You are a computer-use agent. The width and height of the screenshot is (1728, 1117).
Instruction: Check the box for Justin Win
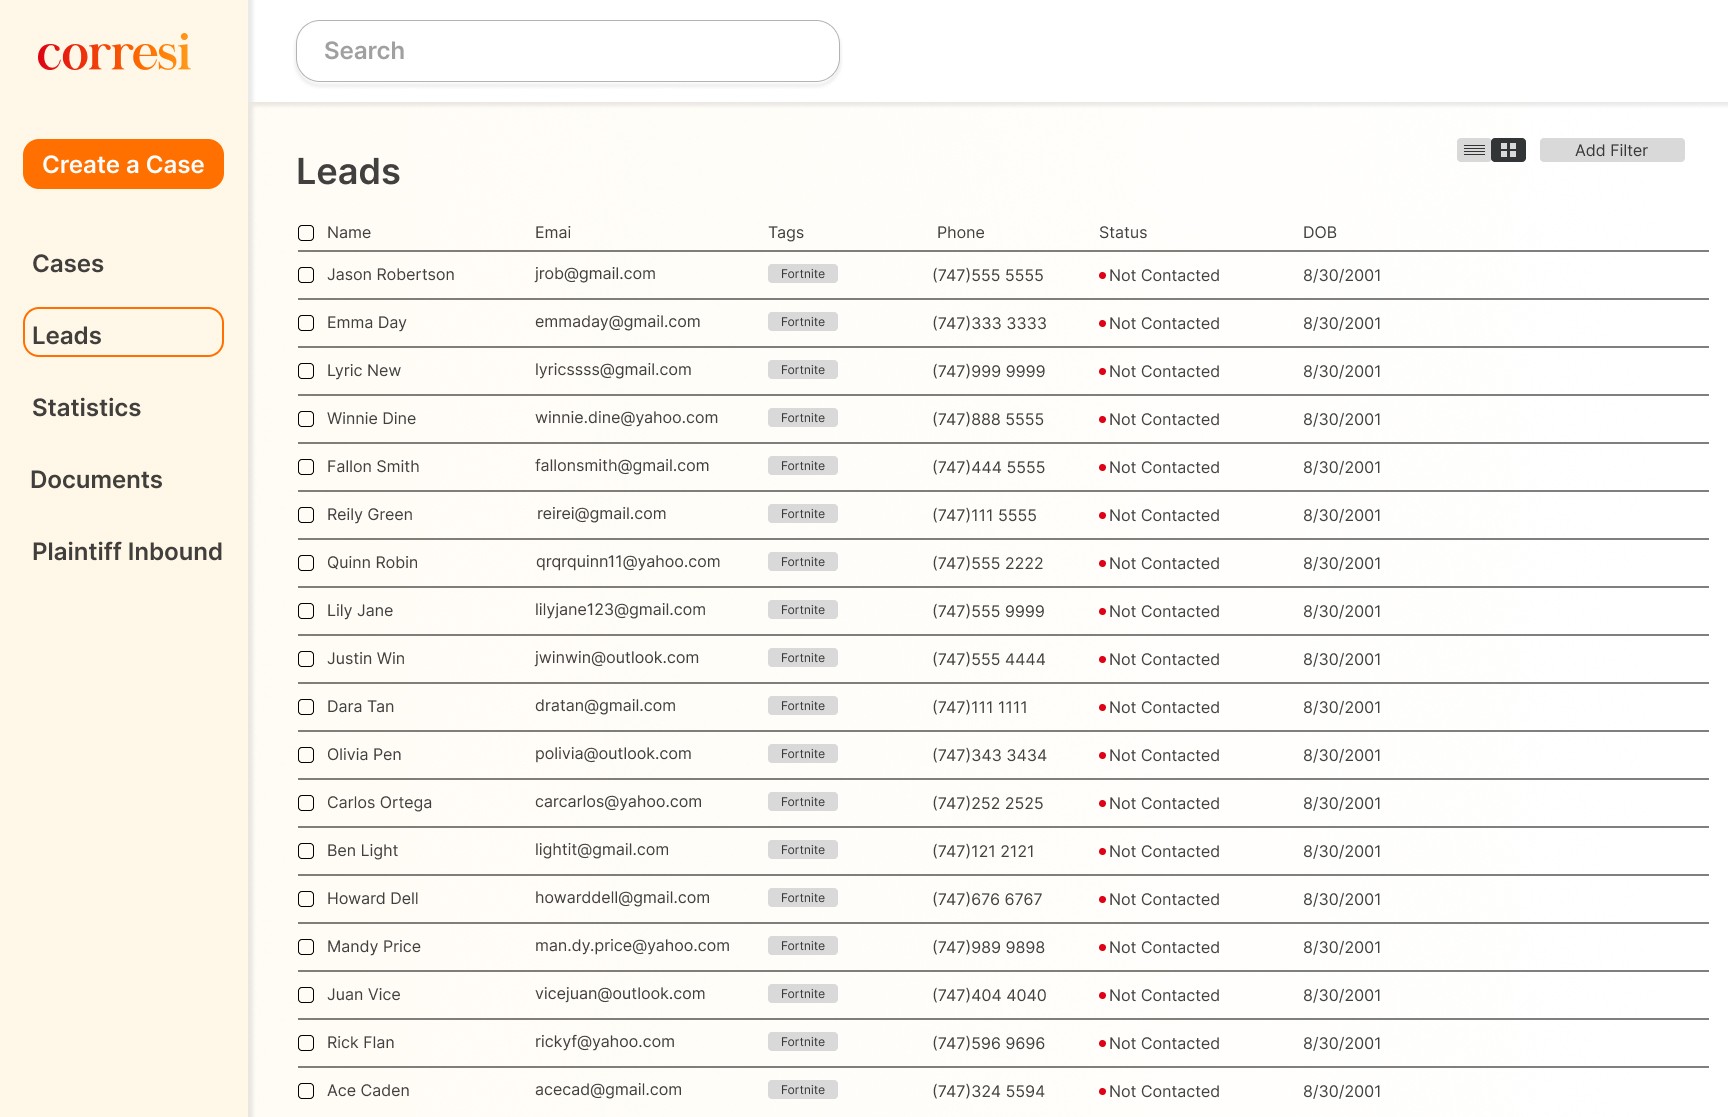coord(306,659)
